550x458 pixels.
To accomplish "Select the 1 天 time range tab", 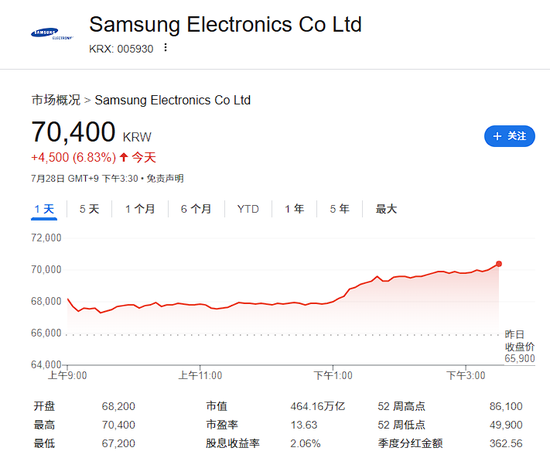I will point(44,209).
